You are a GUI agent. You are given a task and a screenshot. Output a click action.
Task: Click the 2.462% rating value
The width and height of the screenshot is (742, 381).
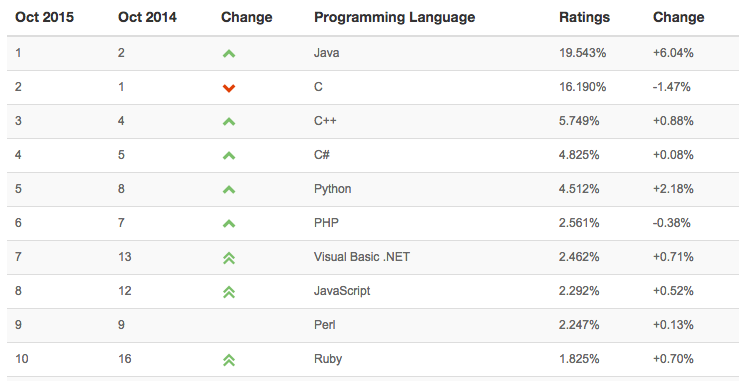[x=579, y=257]
